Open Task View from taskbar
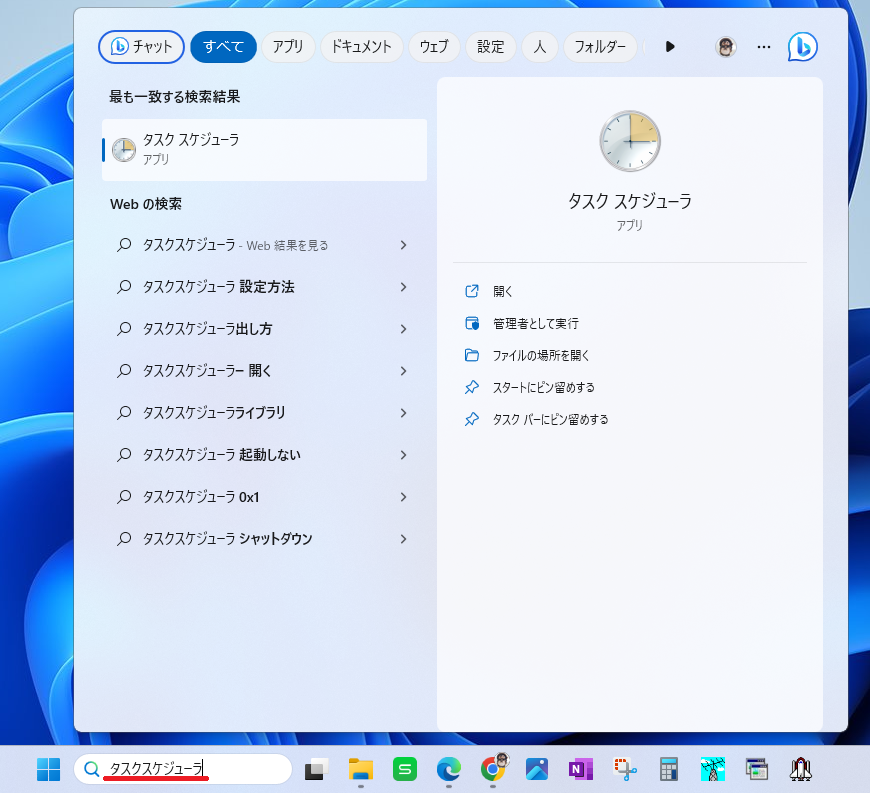The width and height of the screenshot is (870, 793). coord(316,769)
